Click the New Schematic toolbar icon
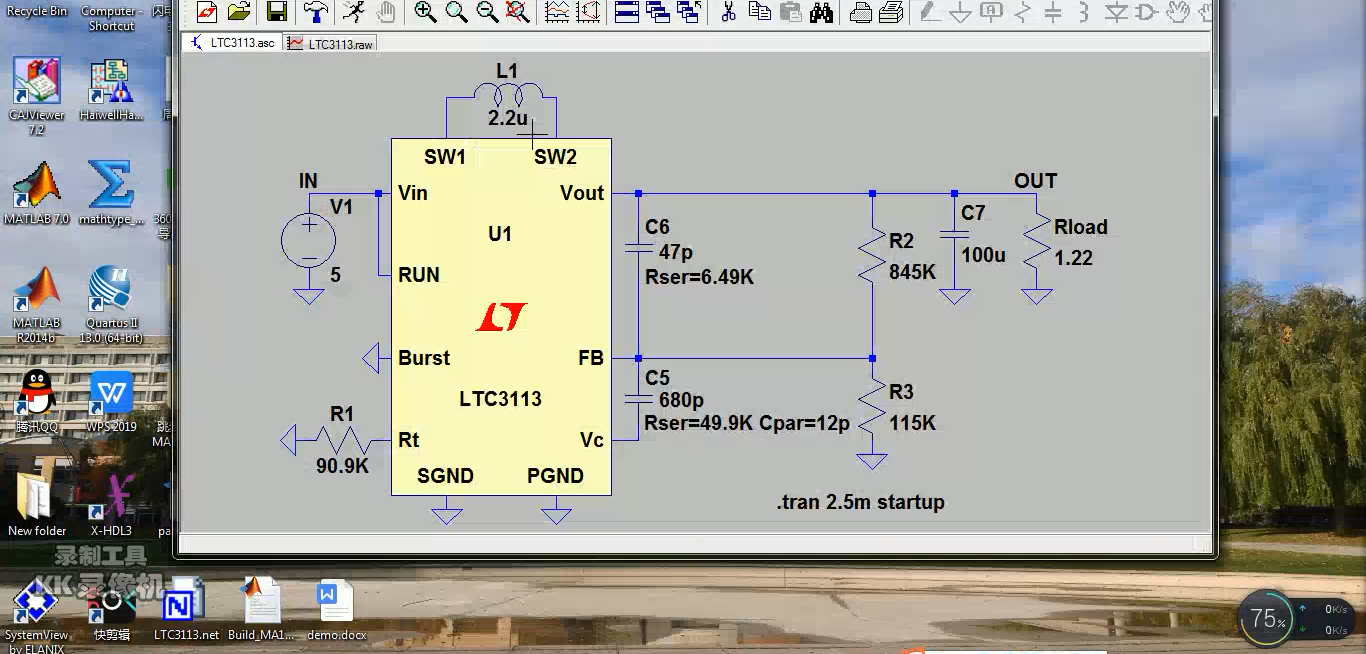Image resolution: width=1366 pixels, height=654 pixels. coord(207,12)
